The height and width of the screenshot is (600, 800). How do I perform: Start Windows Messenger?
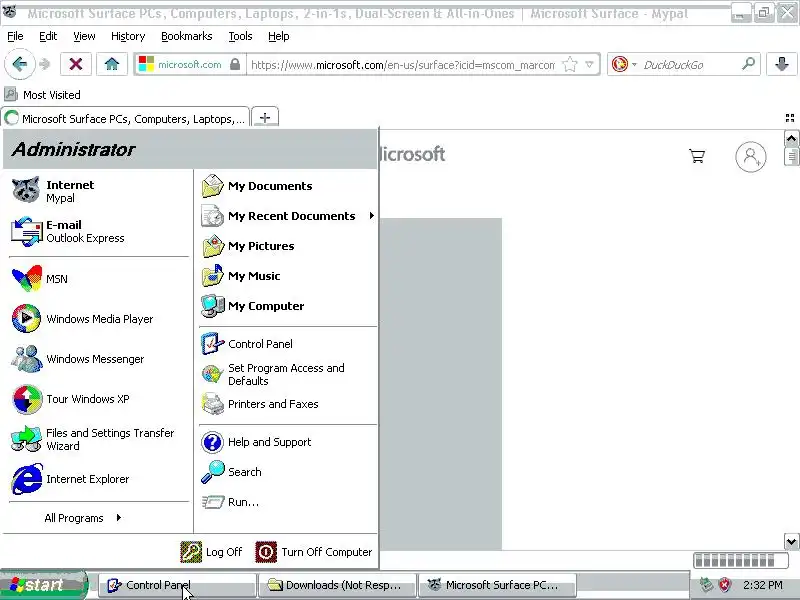99,359
